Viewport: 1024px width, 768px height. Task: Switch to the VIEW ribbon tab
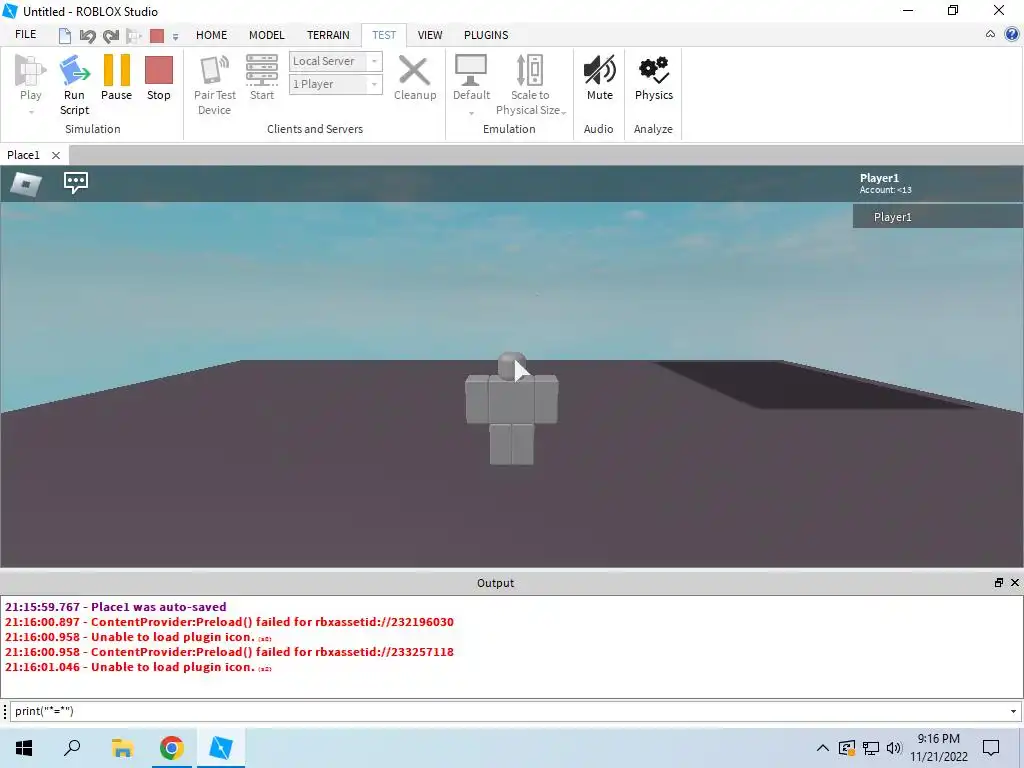click(x=430, y=35)
